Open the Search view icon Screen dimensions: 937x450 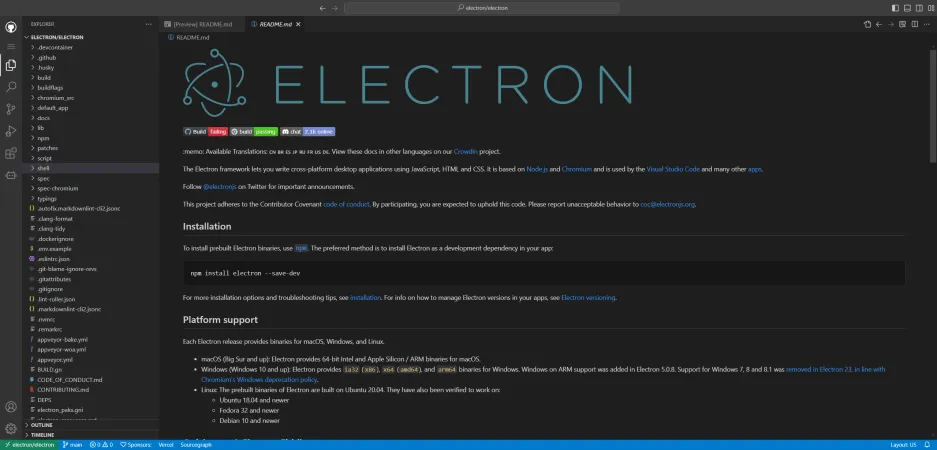(x=11, y=87)
